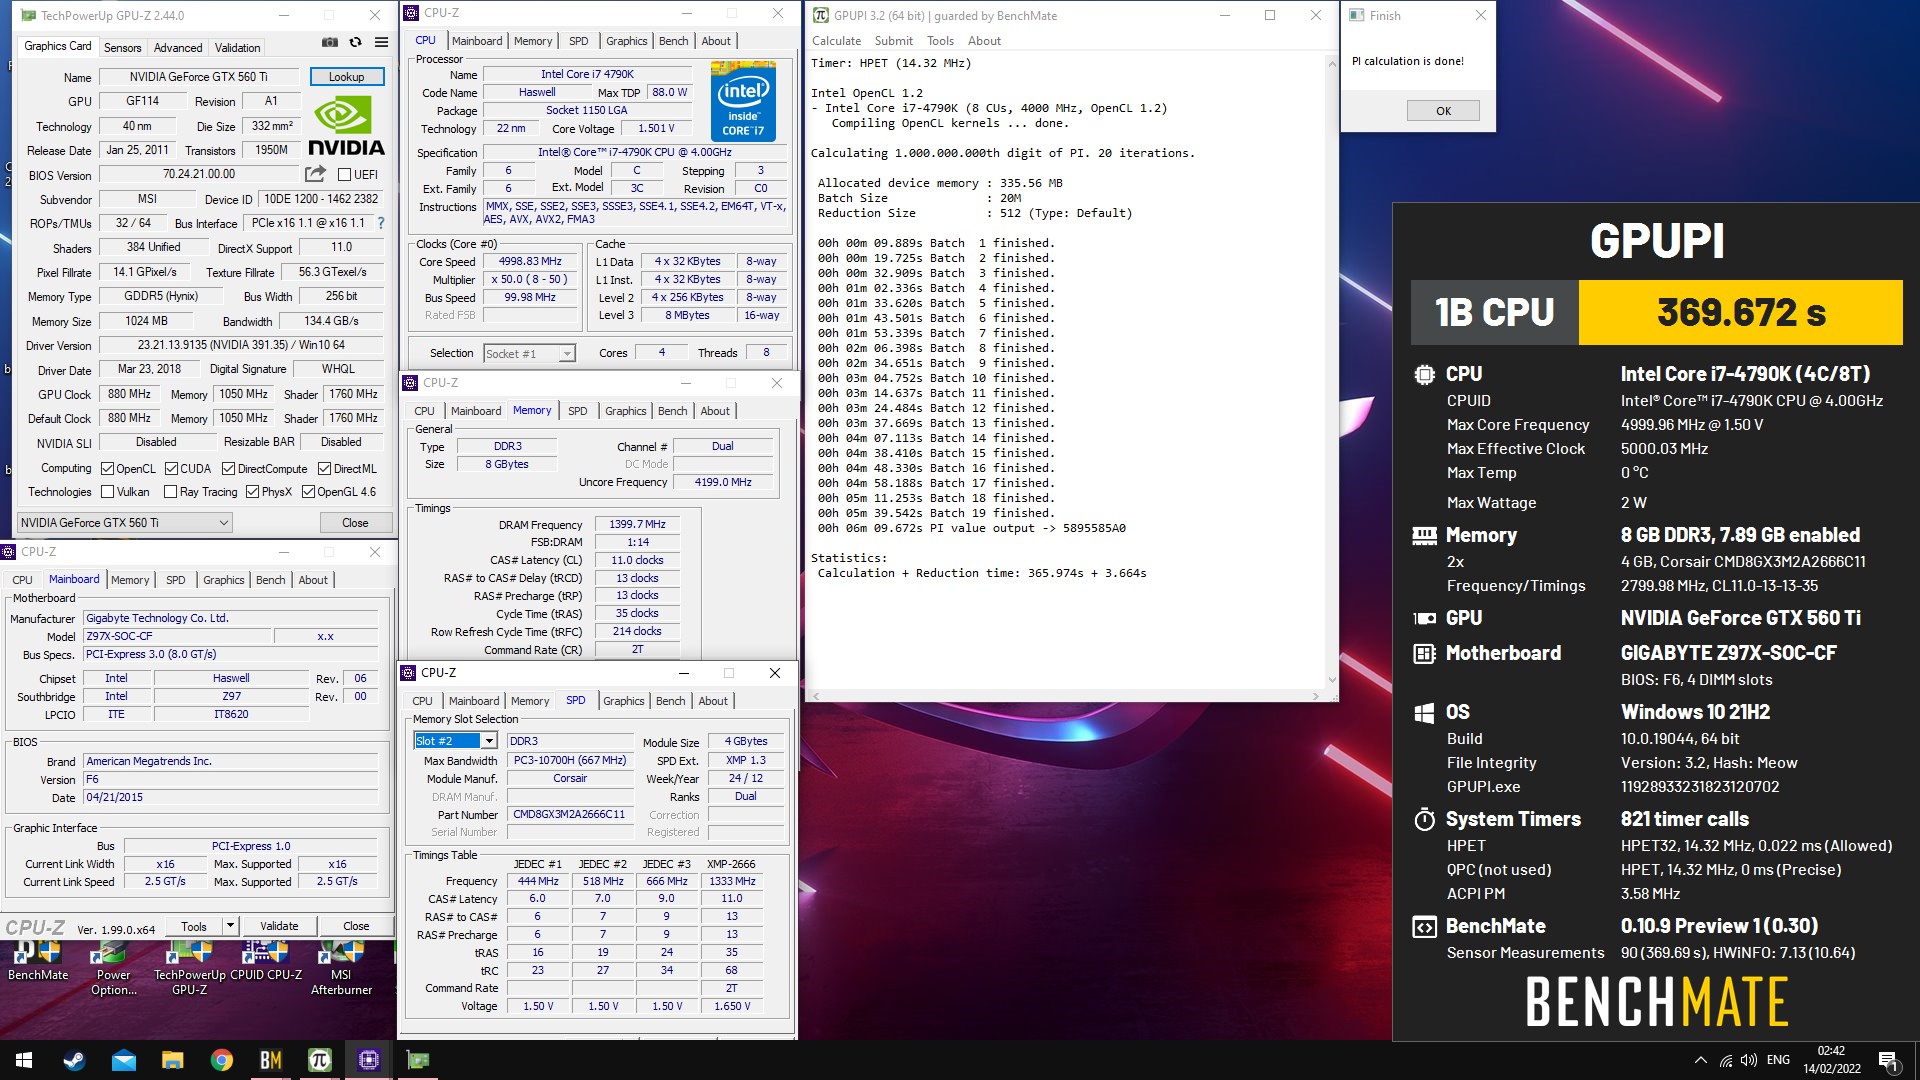Toggle Vulkan checkbox
Screen dimensions: 1920x1080
pyautogui.click(x=107, y=492)
